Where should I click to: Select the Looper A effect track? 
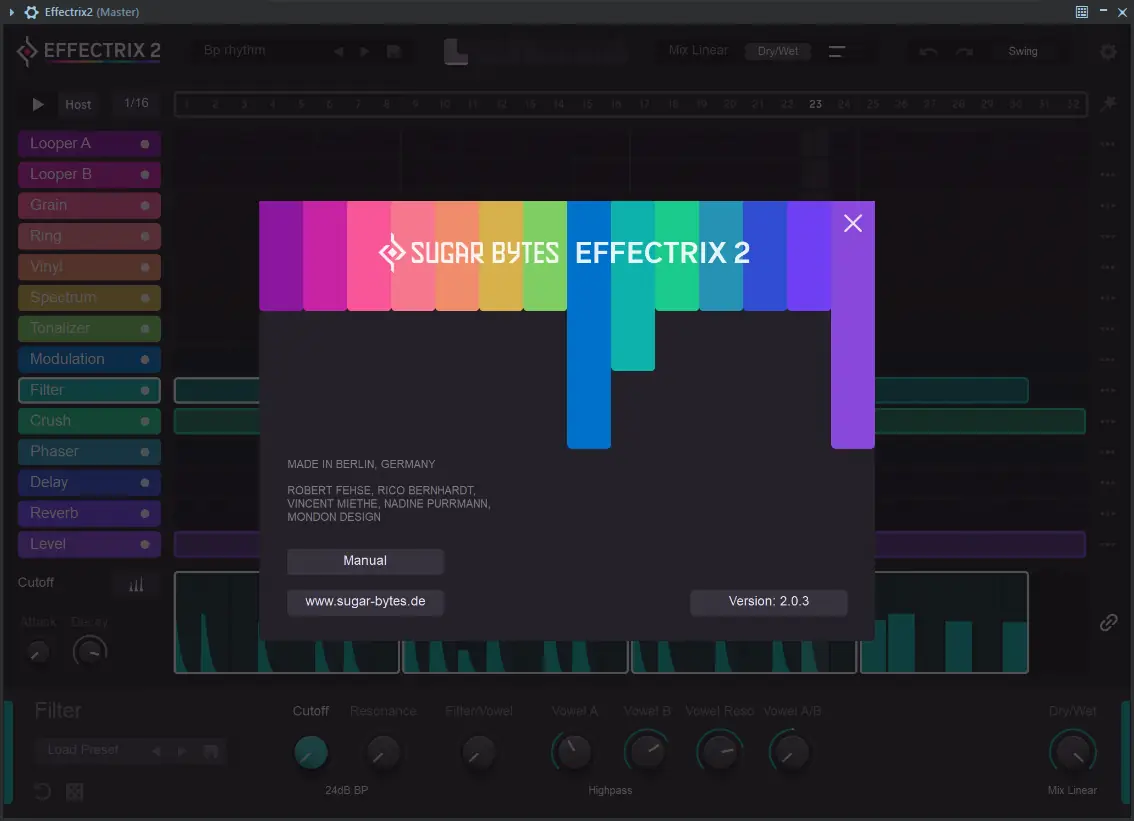pyautogui.click(x=89, y=144)
